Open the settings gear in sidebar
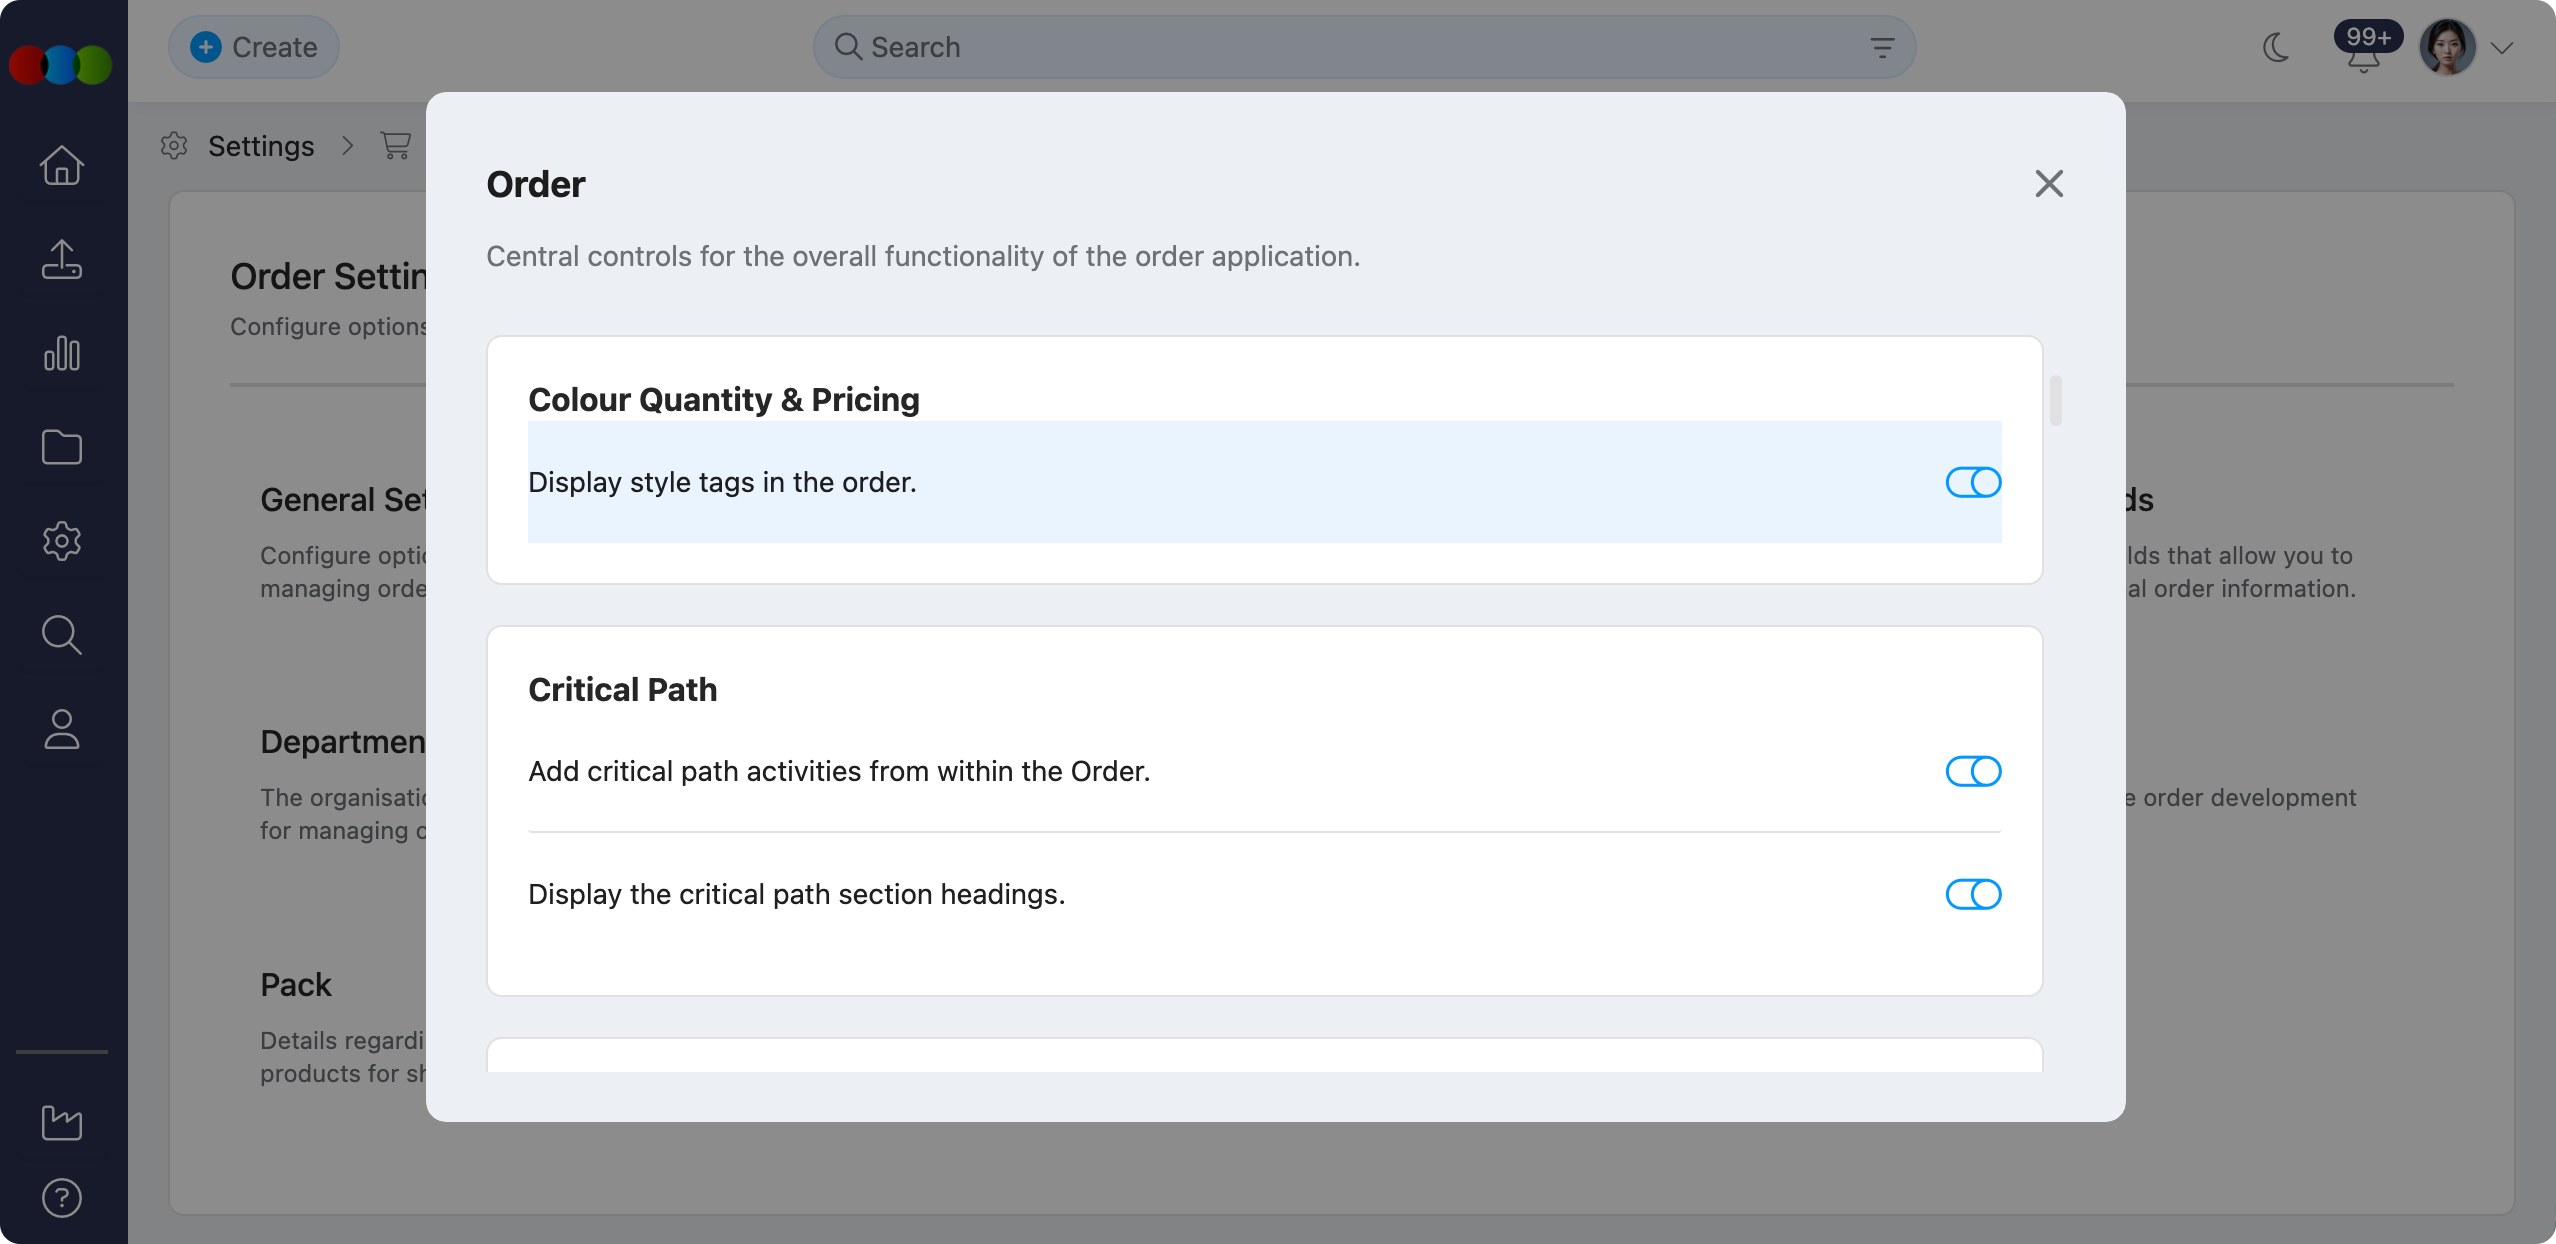Screen dimensions: 2556x1244 (x=62, y=541)
